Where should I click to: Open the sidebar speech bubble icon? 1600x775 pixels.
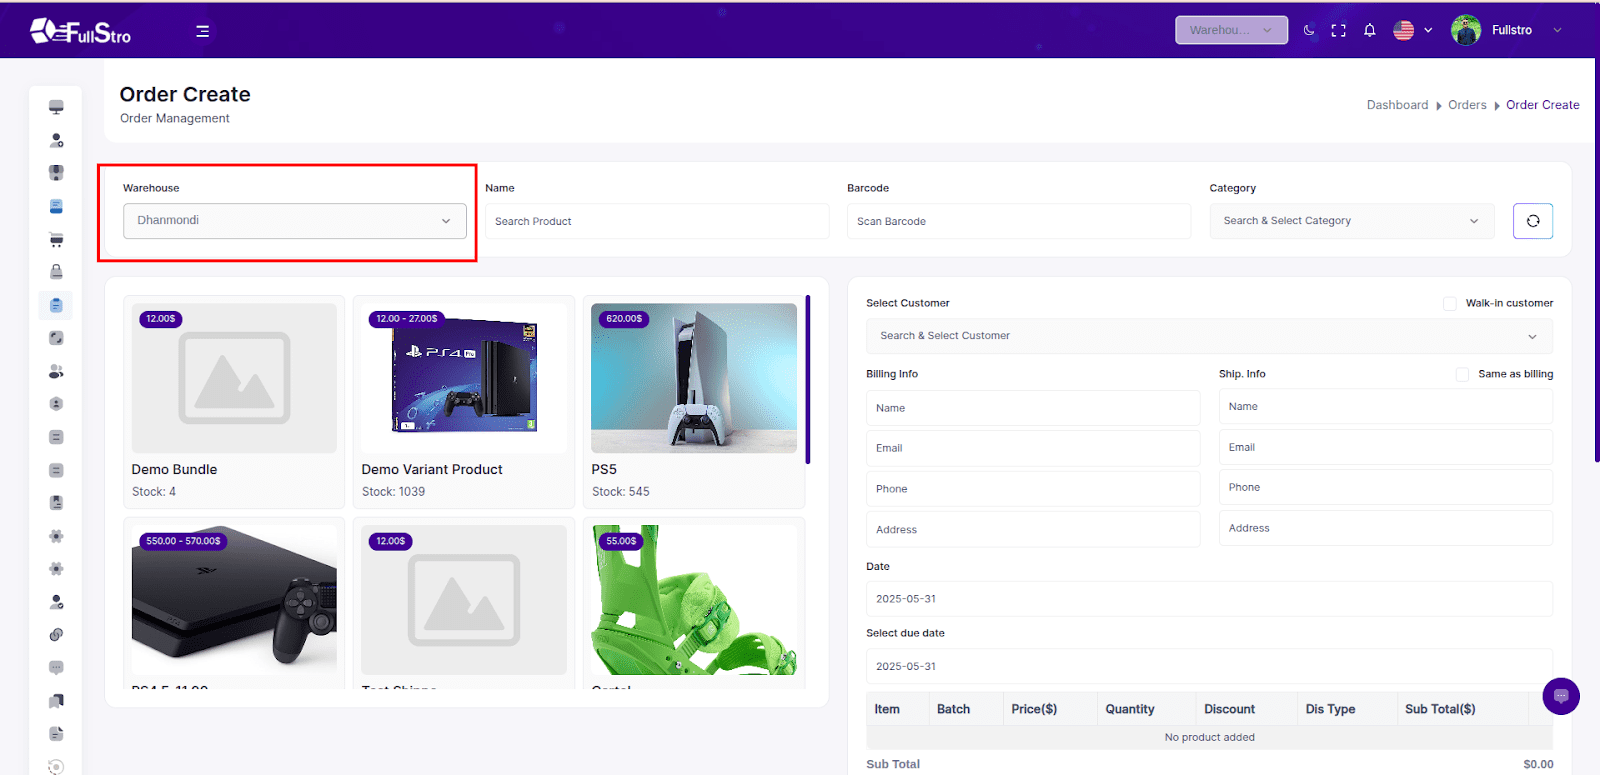[x=56, y=667]
